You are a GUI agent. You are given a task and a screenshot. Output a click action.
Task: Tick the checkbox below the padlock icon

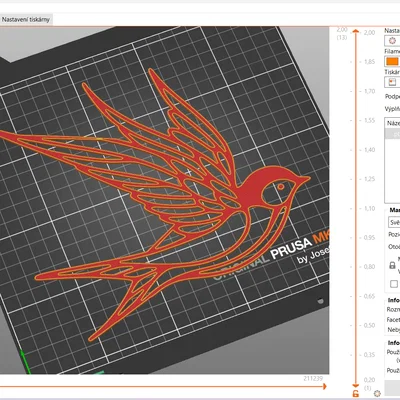394,284
